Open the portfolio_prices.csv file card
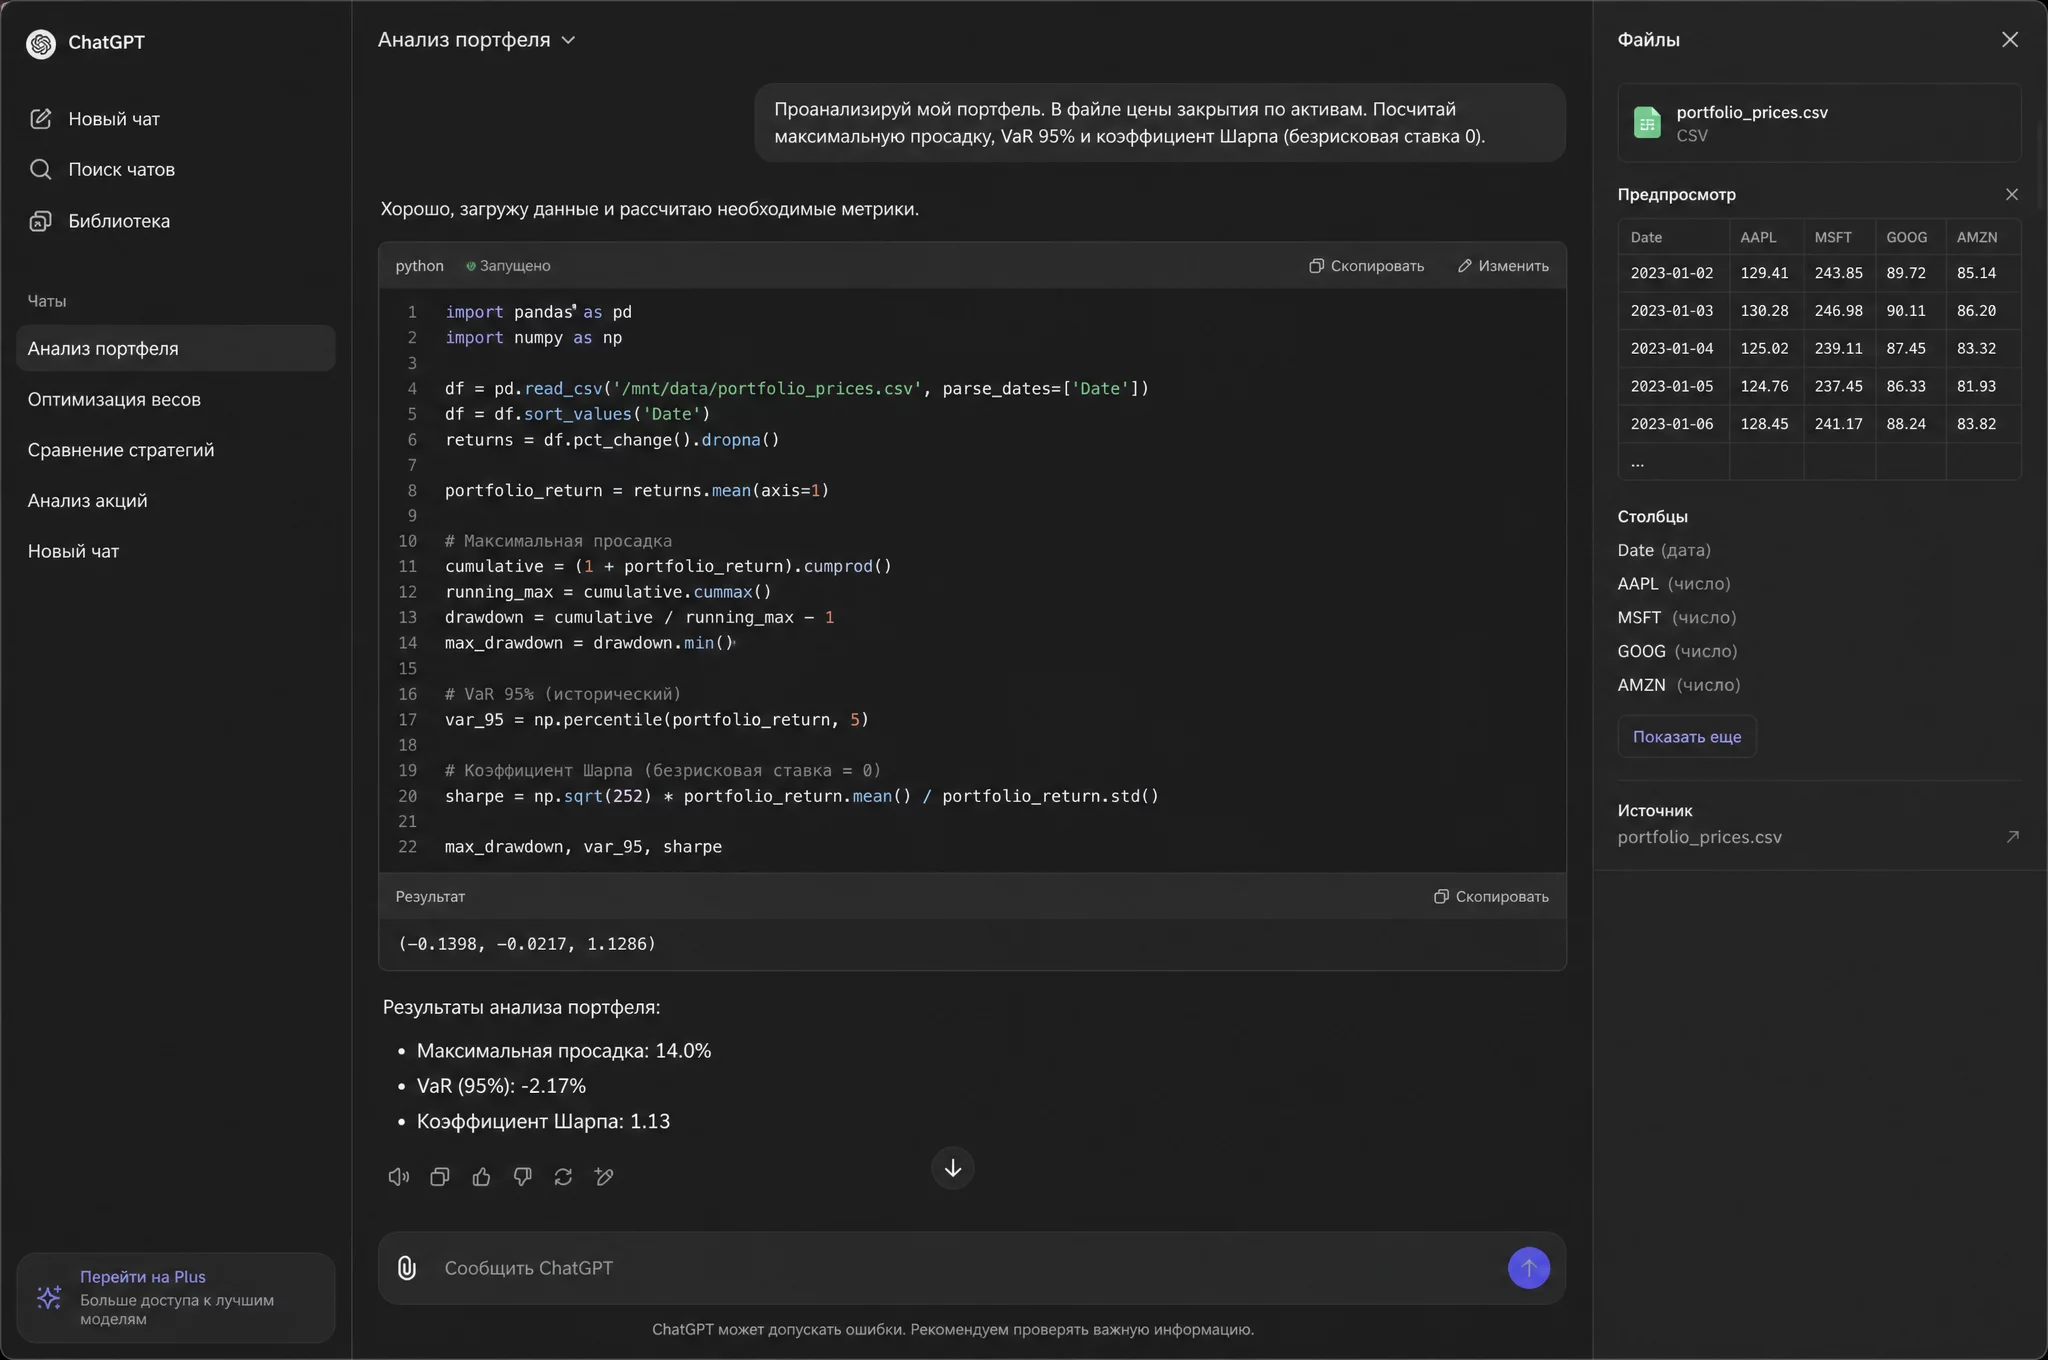Image resolution: width=2048 pixels, height=1360 pixels. [1819, 123]
